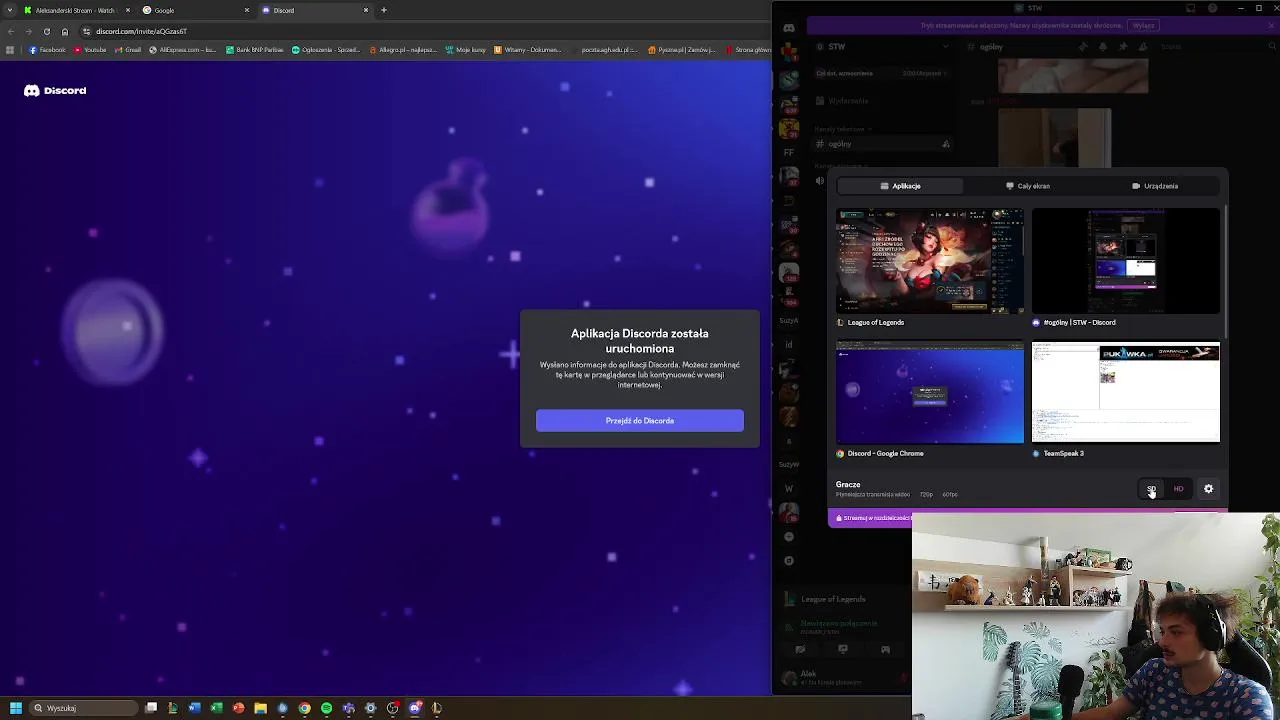Invite people to ogólny channel icon
Viewport: 1280px width, 720px height.
(x=946, y=144)
